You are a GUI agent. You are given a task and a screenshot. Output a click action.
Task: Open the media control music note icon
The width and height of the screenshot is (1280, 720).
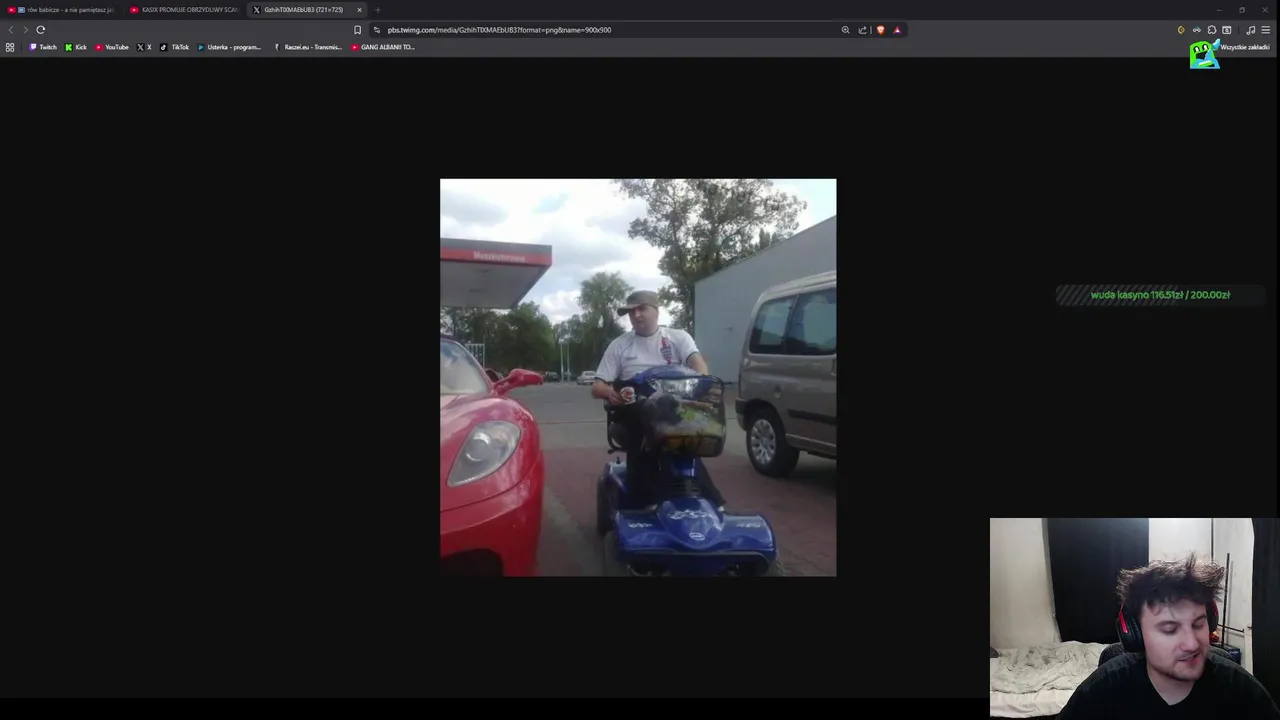pos(1250,30)
